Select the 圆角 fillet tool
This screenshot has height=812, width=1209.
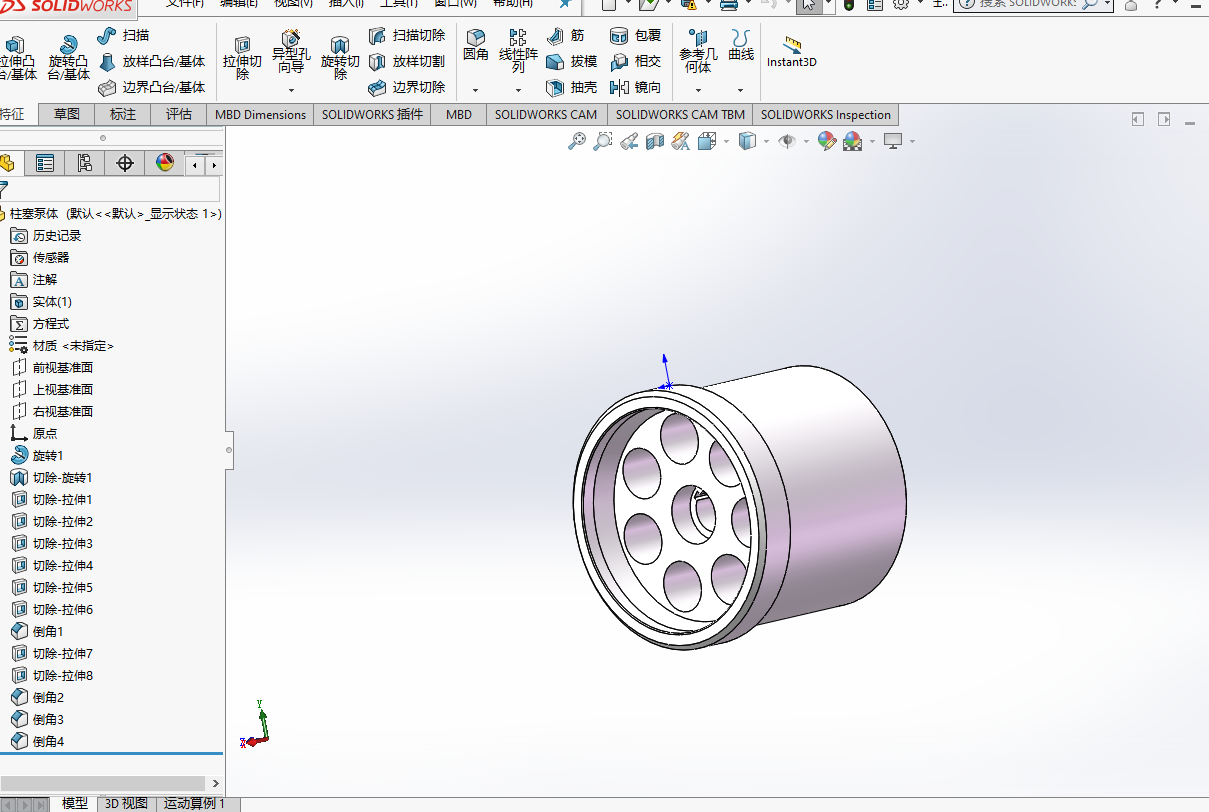click(x=476, y=46)
